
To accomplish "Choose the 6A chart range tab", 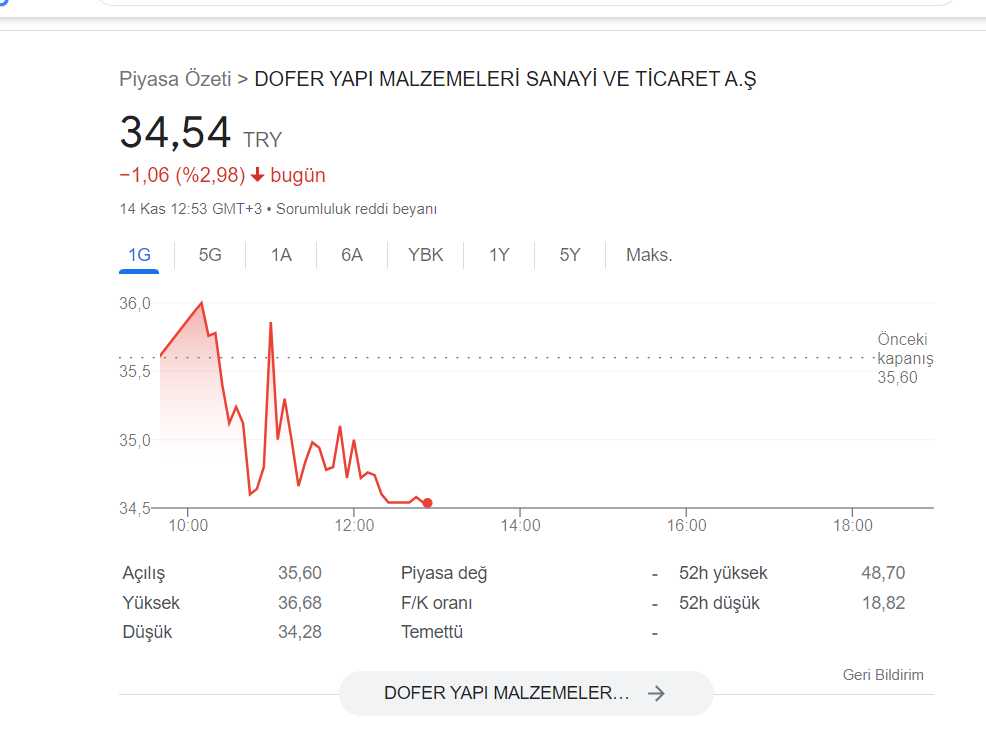I will [x=352, y=255].
